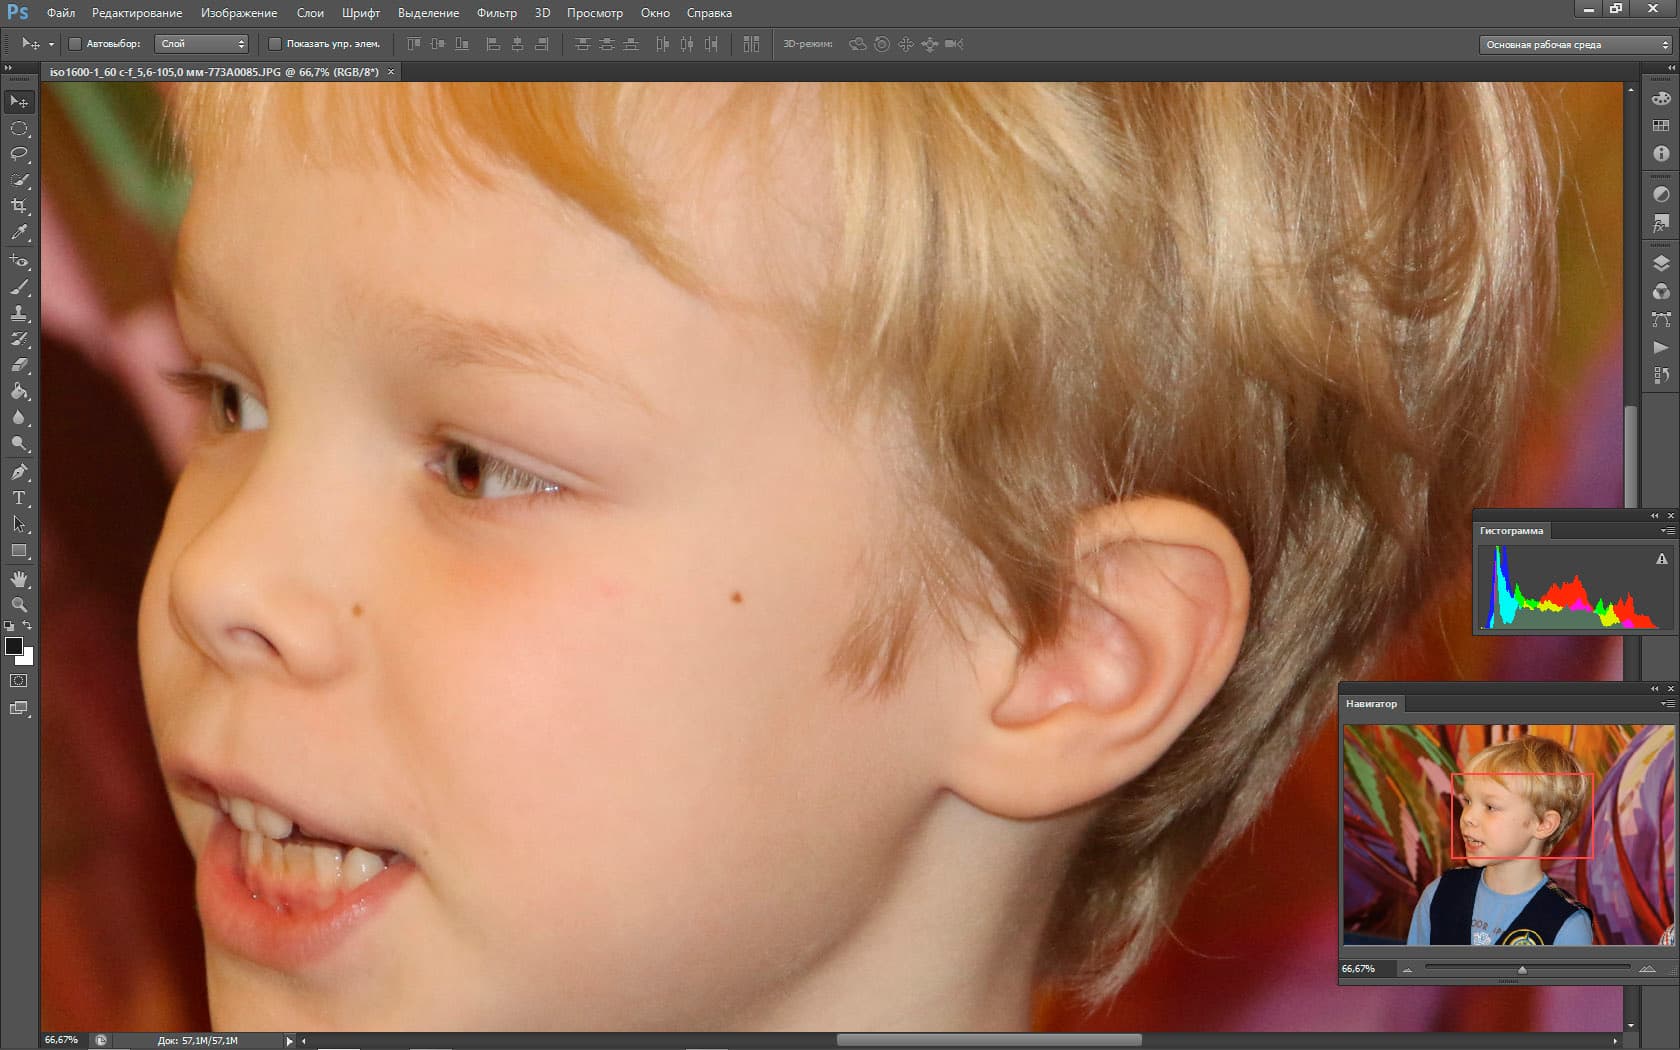1680x1050 pixels.
Task: Toggle Показать упр. элем. checkbox
Action: (x=275, y=44)
